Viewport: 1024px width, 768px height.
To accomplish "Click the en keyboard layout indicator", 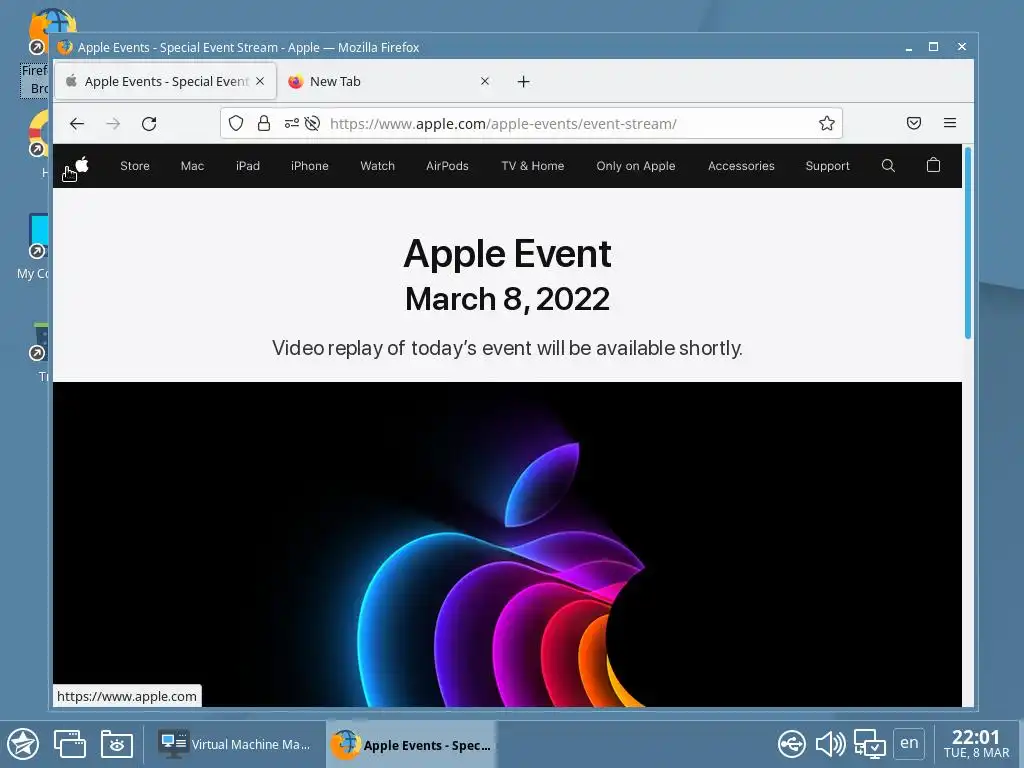I will (909, 743).
